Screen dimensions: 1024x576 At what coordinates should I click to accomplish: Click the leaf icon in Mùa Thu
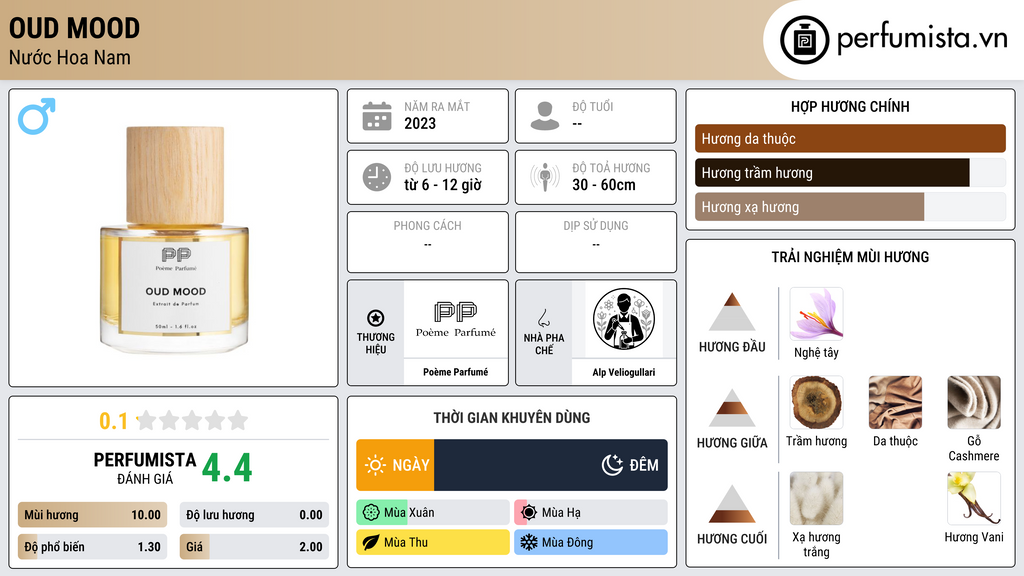(371, 542)
